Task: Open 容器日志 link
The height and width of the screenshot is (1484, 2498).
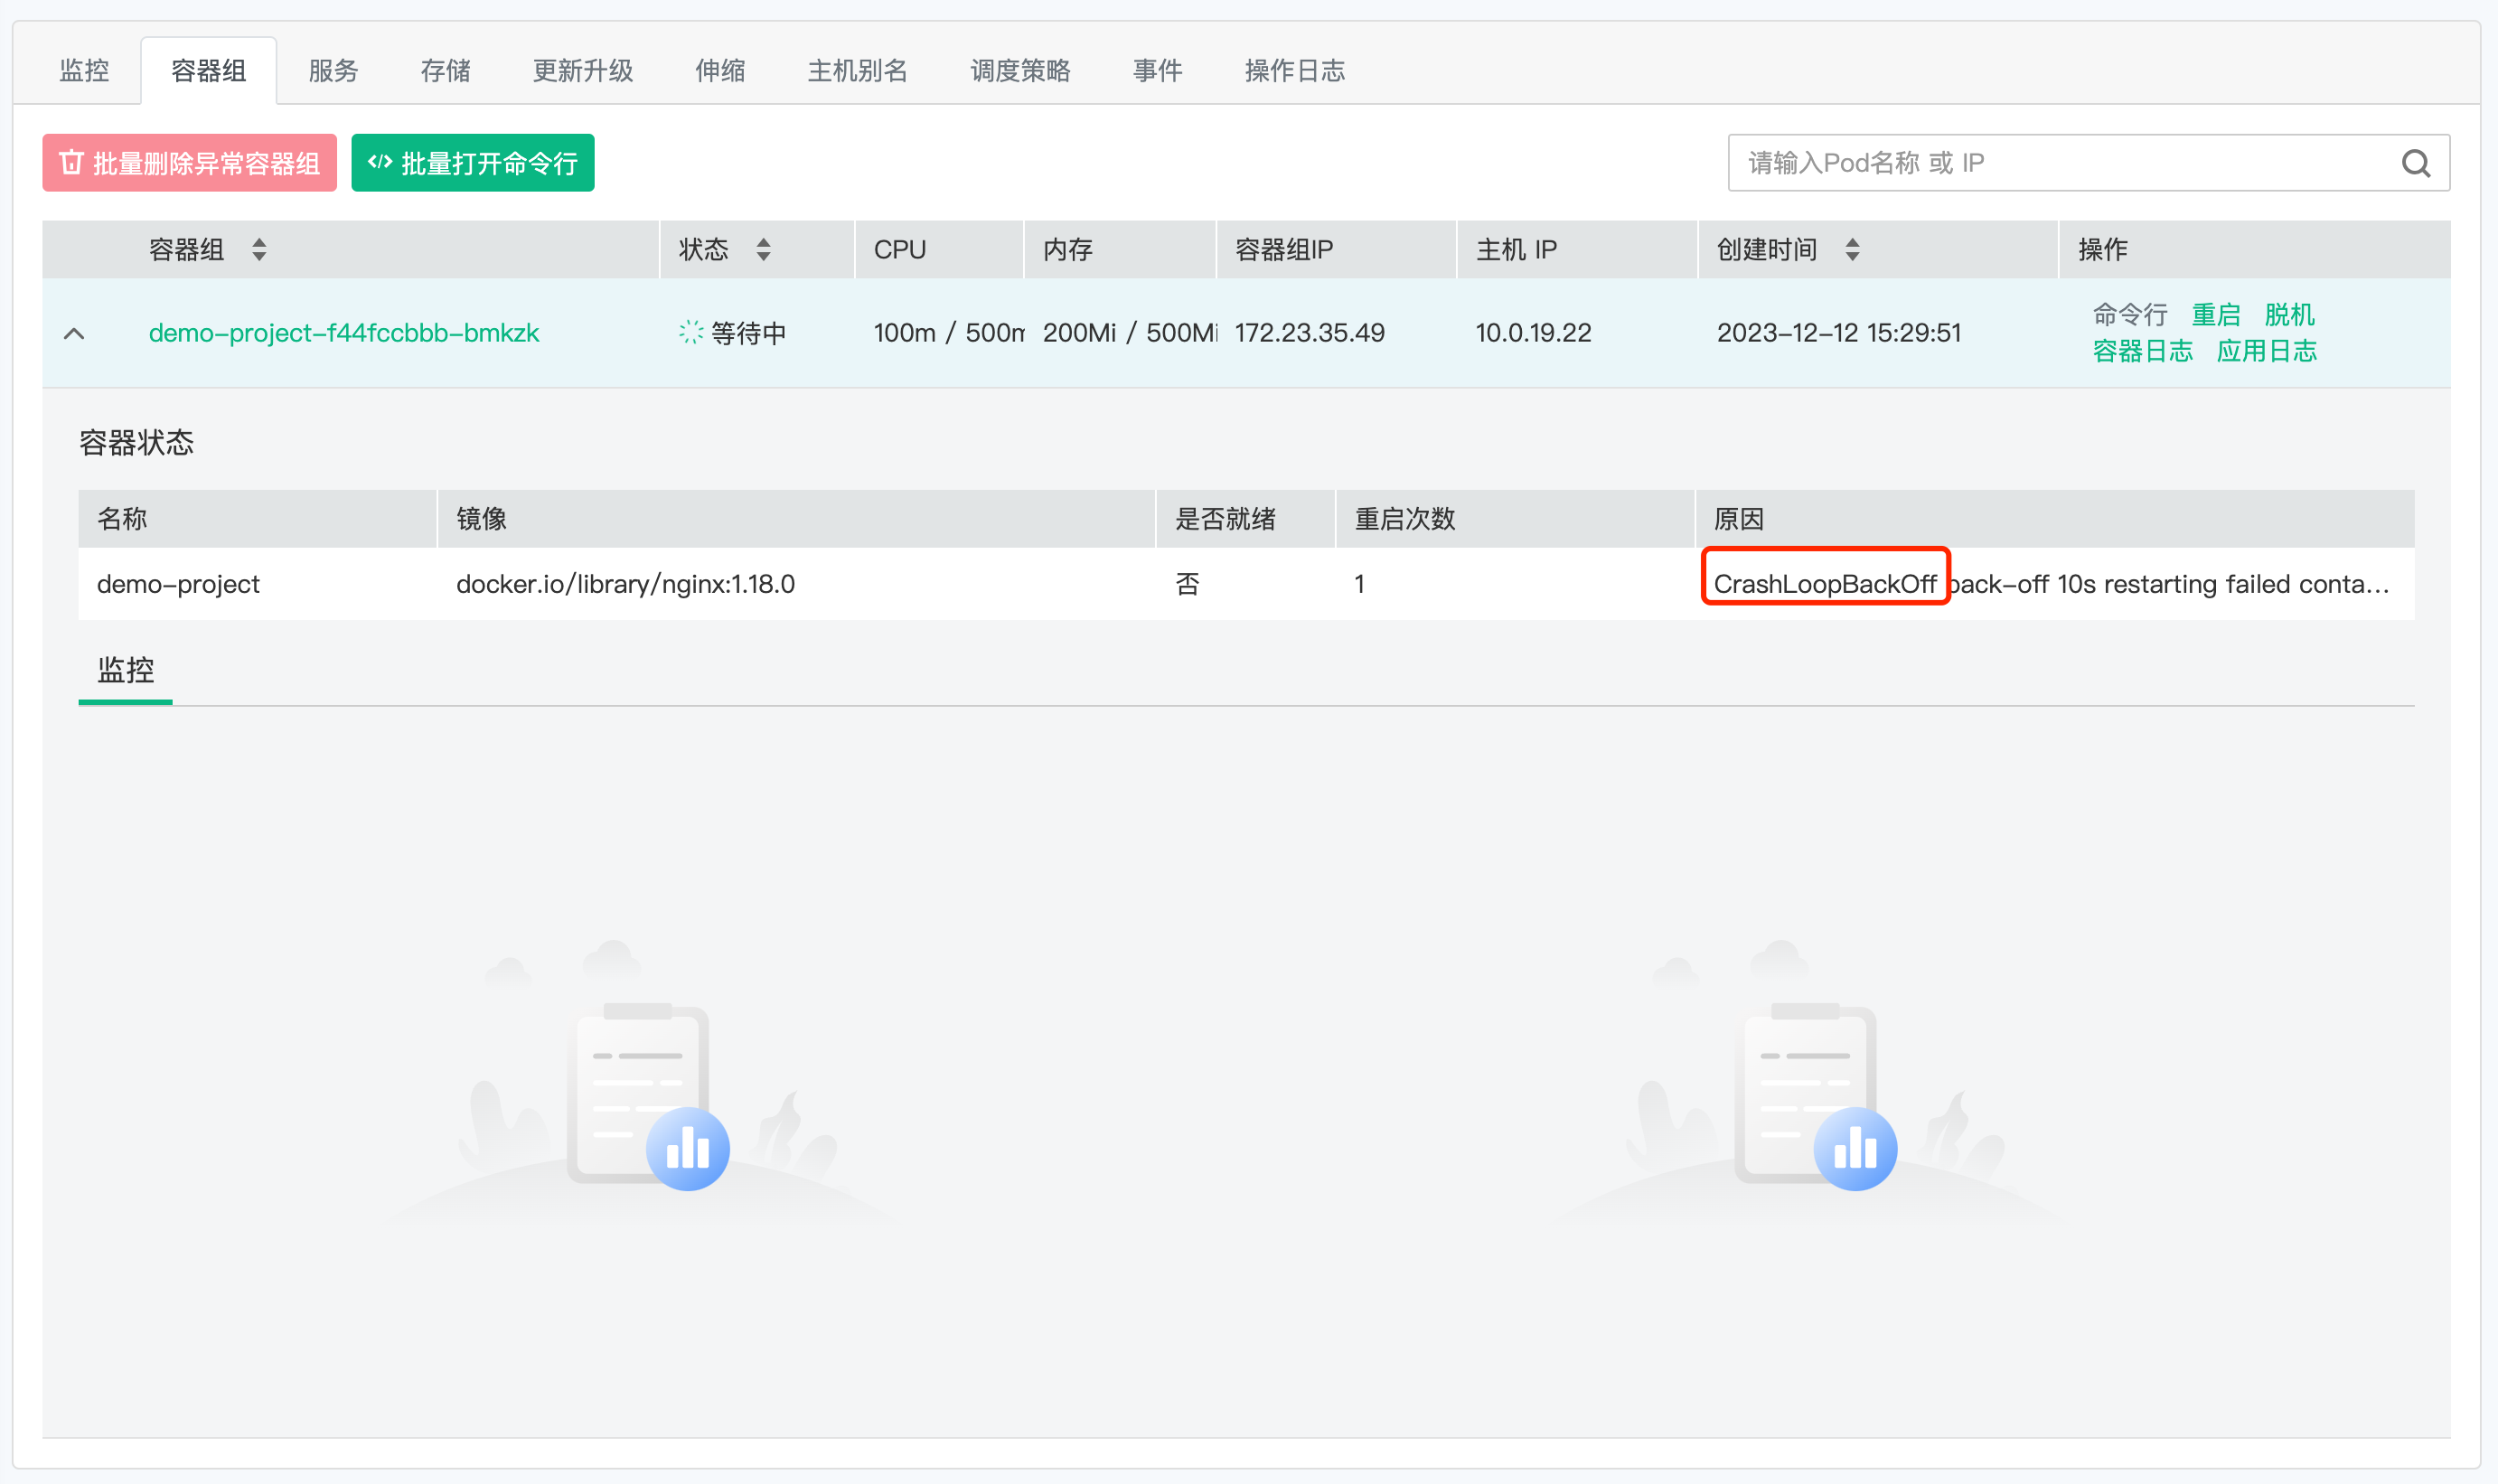Action: tap(2143, 351)
